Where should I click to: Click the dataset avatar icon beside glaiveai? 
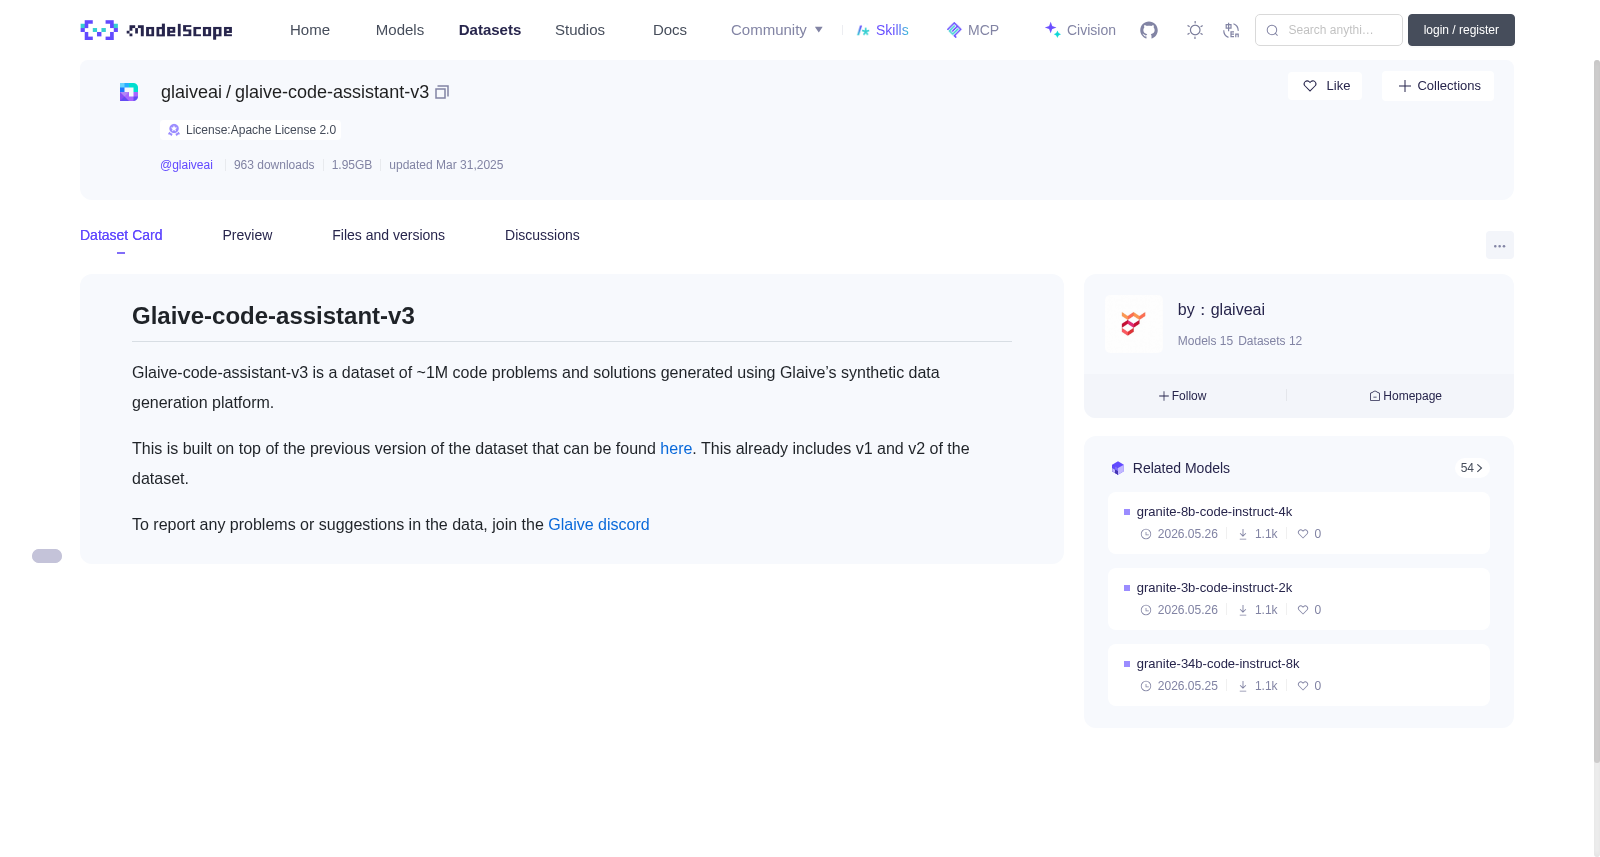(129, 92)
